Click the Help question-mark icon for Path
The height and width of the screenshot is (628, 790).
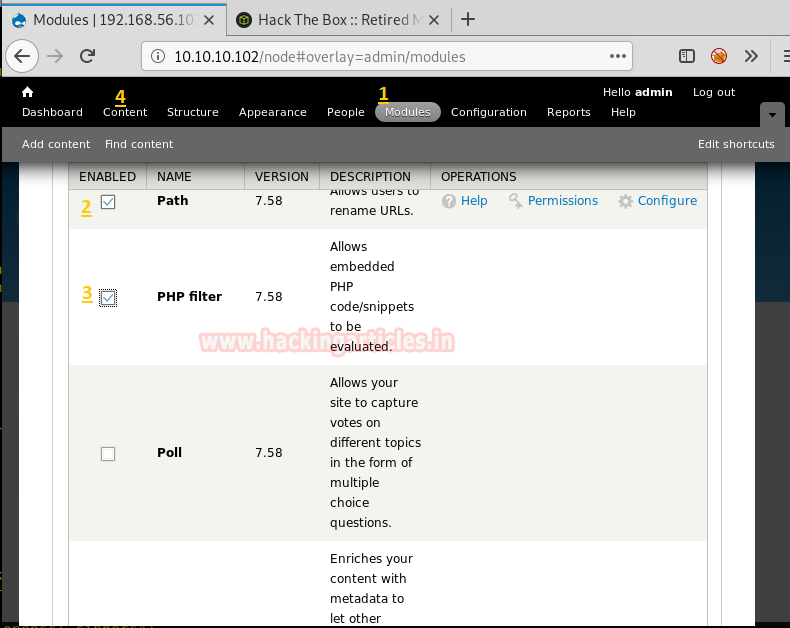click(x=448, y=201)
